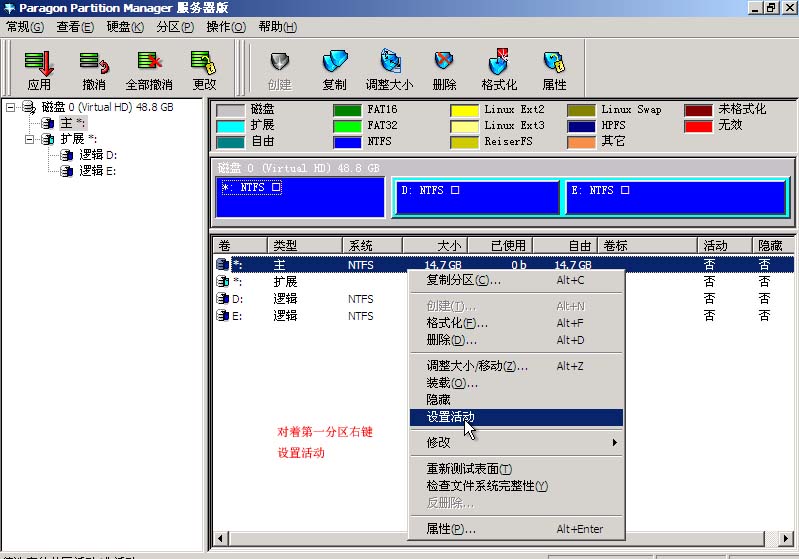Open the 查看(E) menu
Screen dimensions: 799x559
point(74,26)
